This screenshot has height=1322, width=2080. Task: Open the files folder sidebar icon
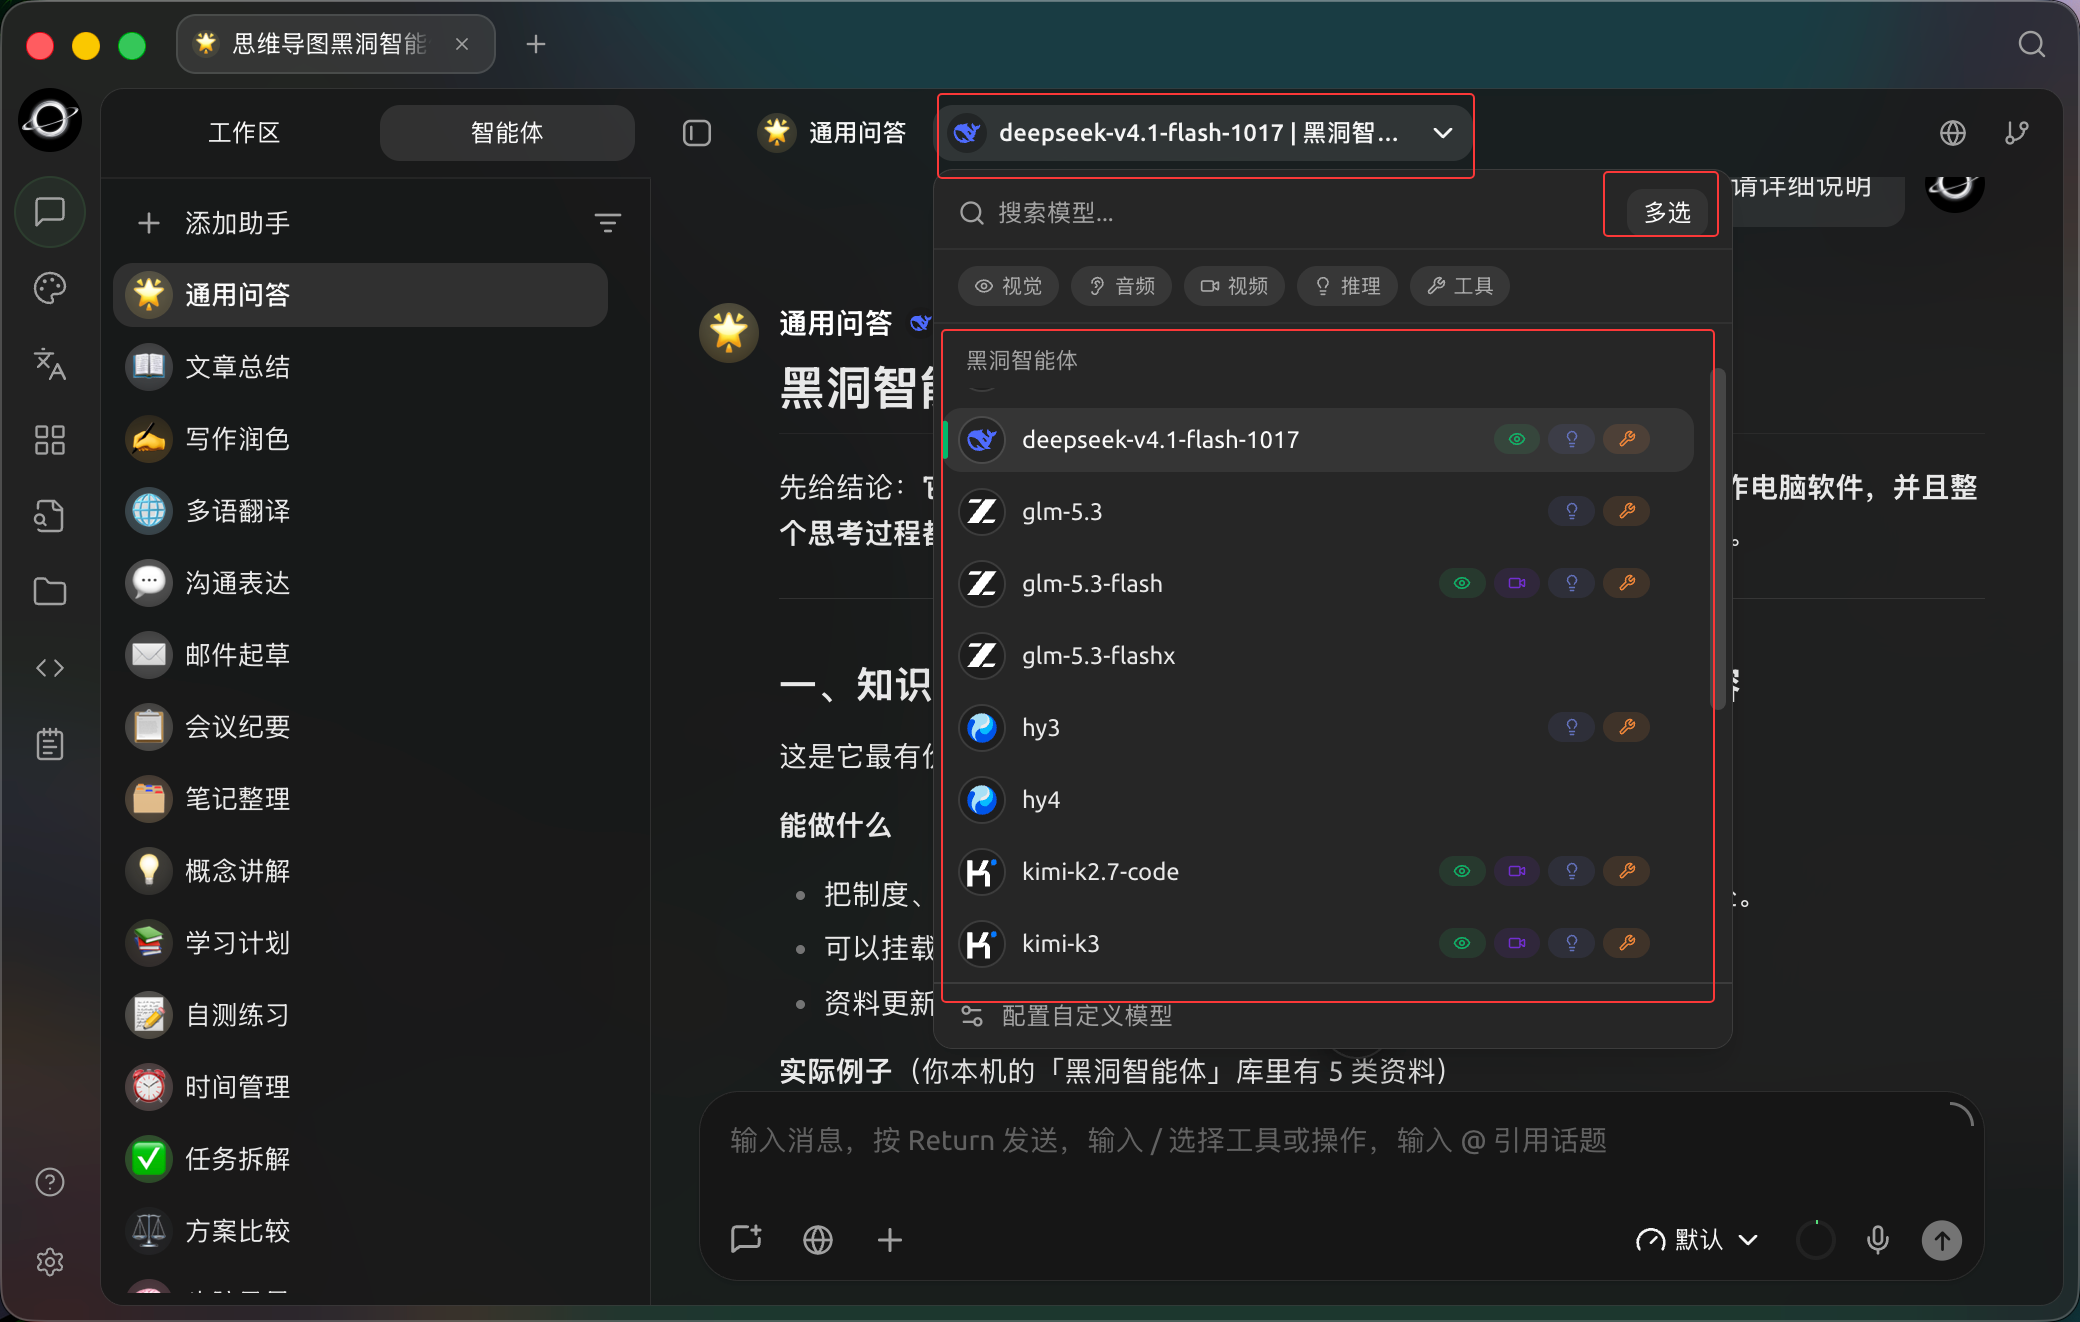(x=50, y=592)
